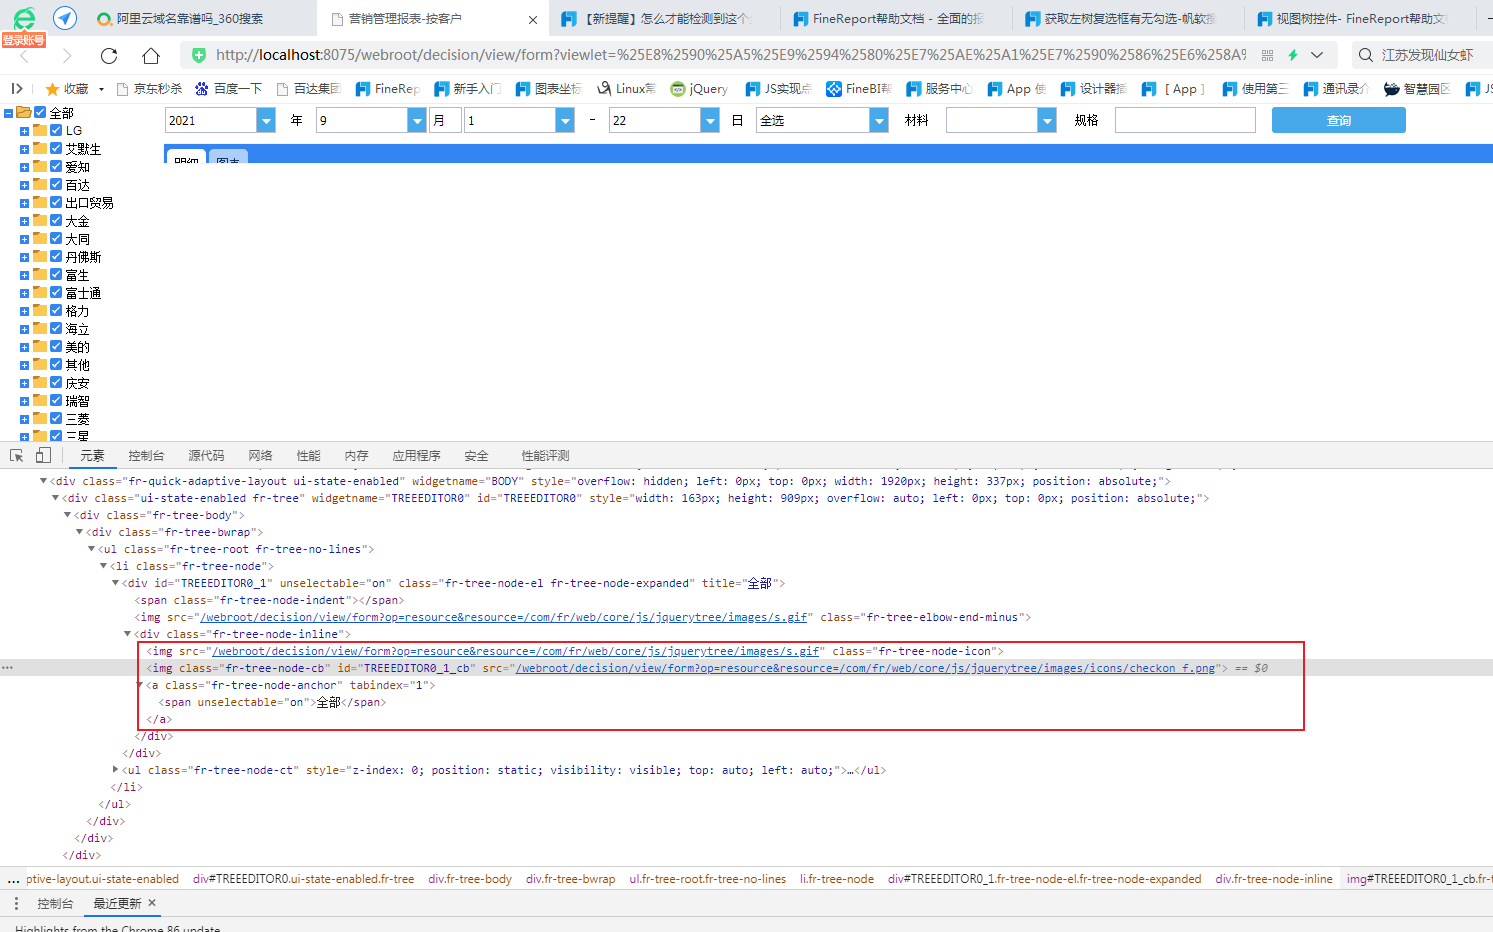The image size is (1493, 932).
Task: Click the address bar QR code icon
Action: [x=1268, y=55]
